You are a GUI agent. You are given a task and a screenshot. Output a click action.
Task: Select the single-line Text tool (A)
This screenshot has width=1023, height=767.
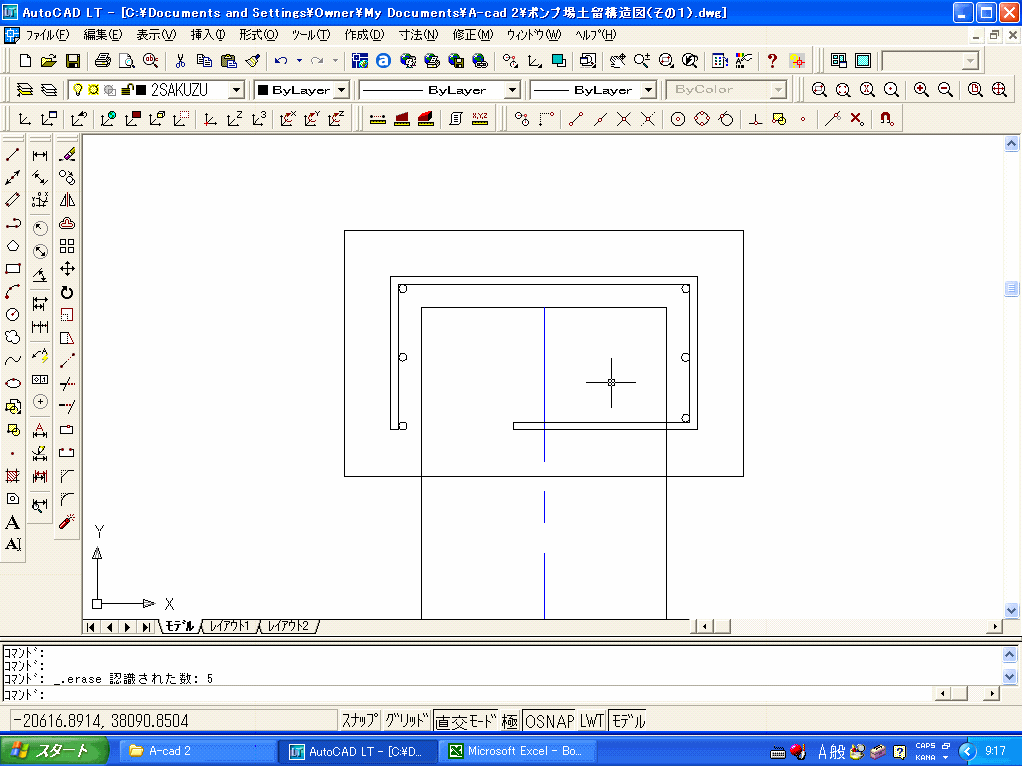click(x=12, y=522)
